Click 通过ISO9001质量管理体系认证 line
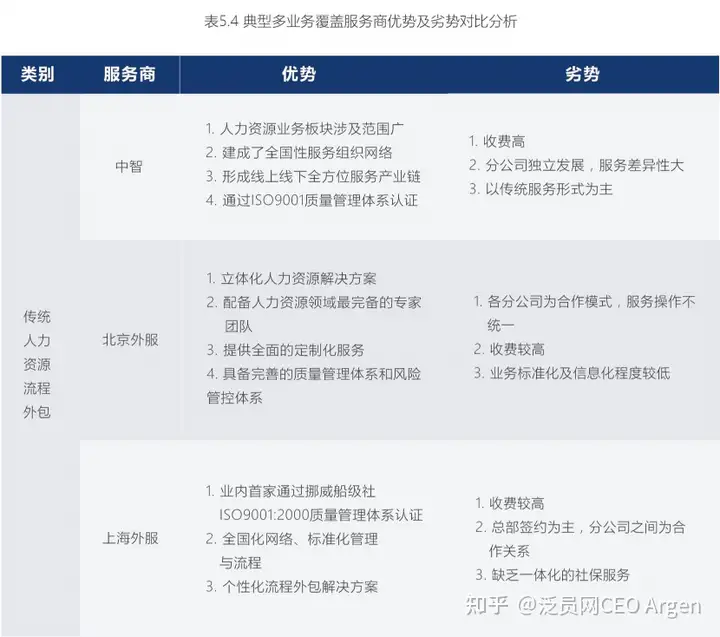This screenshot has width=720, height=637. click(x=312, y=200)
